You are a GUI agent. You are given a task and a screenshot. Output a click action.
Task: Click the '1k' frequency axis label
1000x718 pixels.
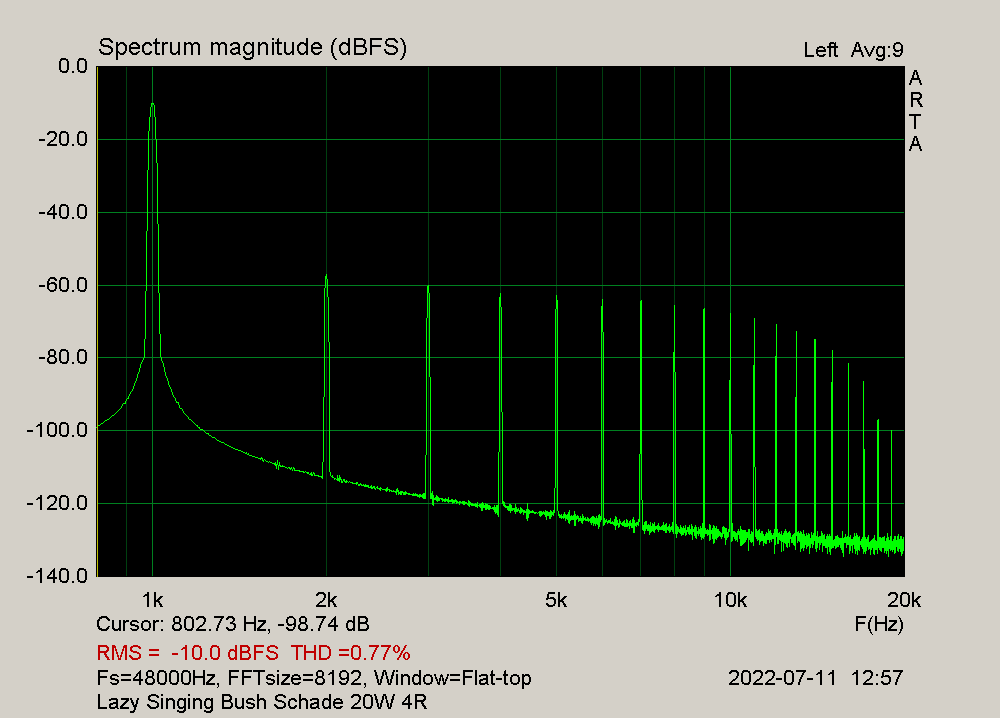point(152,600)
